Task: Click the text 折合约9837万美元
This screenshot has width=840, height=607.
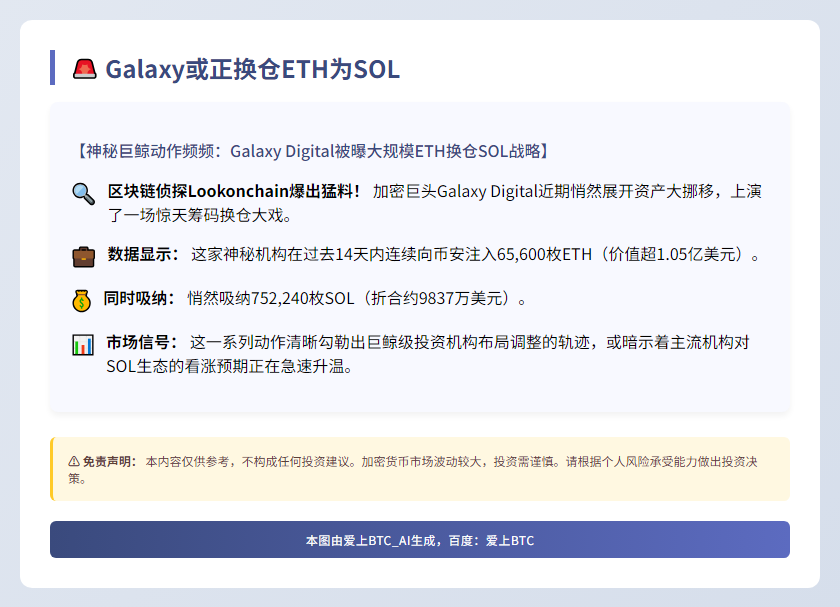Action: (x=437, y=298)
